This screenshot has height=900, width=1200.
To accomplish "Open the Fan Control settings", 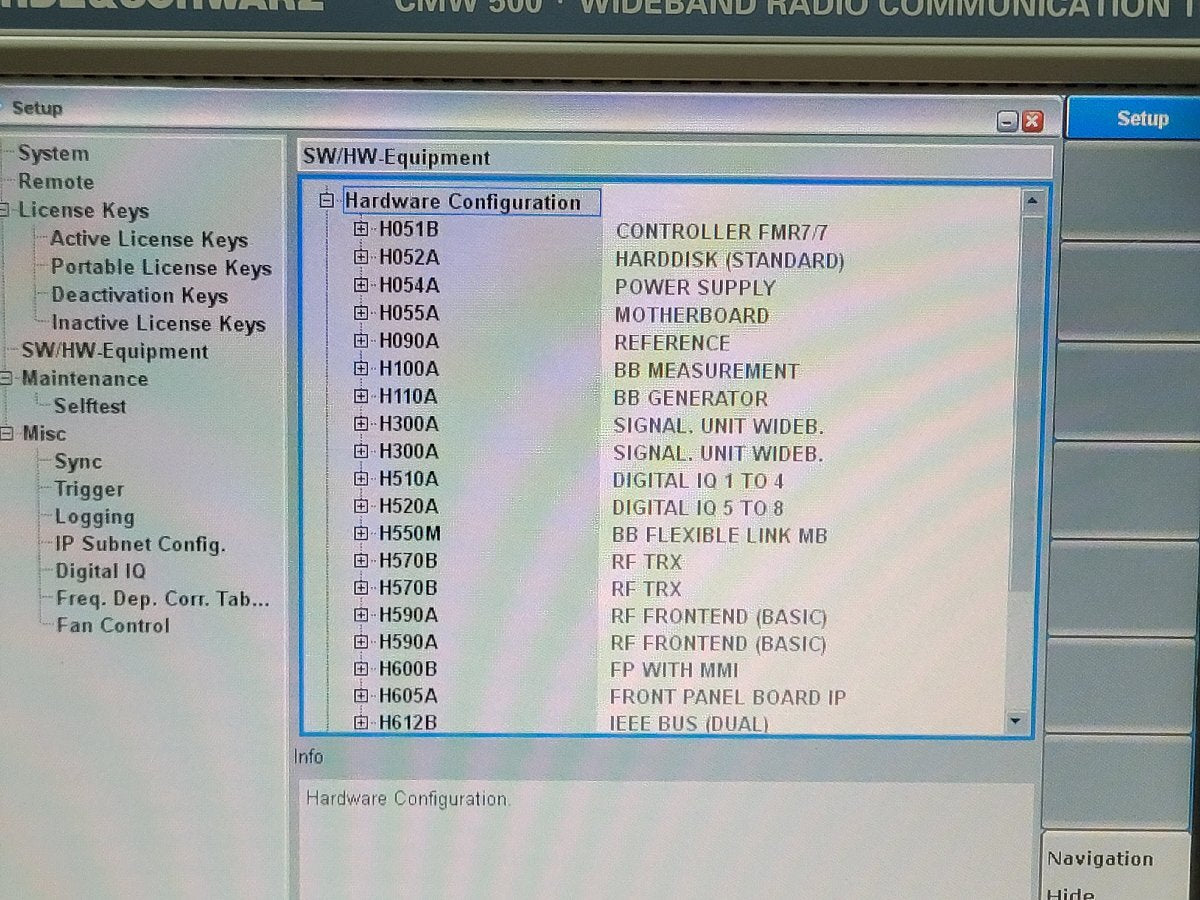I will pos(113,626).
